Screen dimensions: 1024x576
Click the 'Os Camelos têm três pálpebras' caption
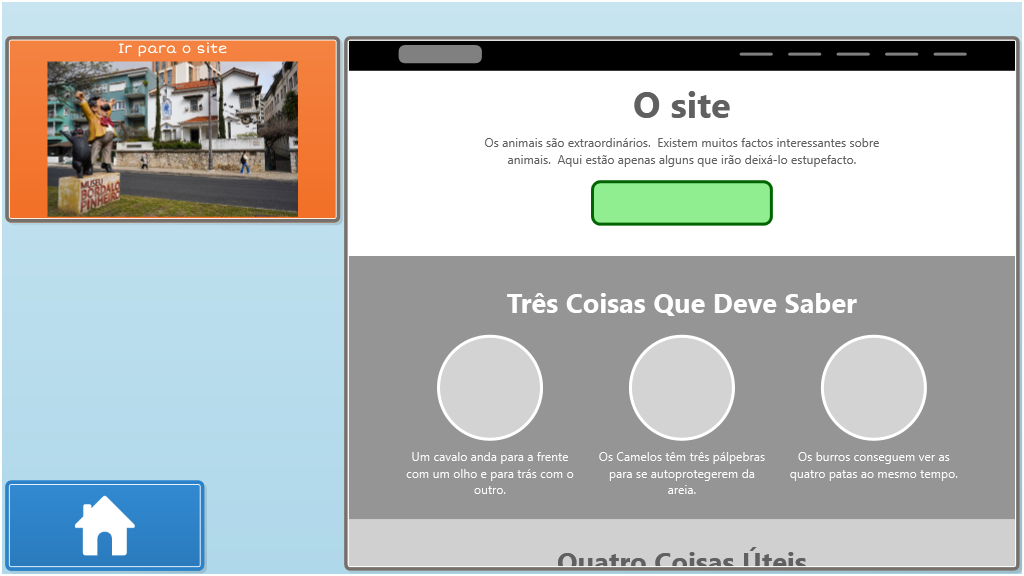682,474
